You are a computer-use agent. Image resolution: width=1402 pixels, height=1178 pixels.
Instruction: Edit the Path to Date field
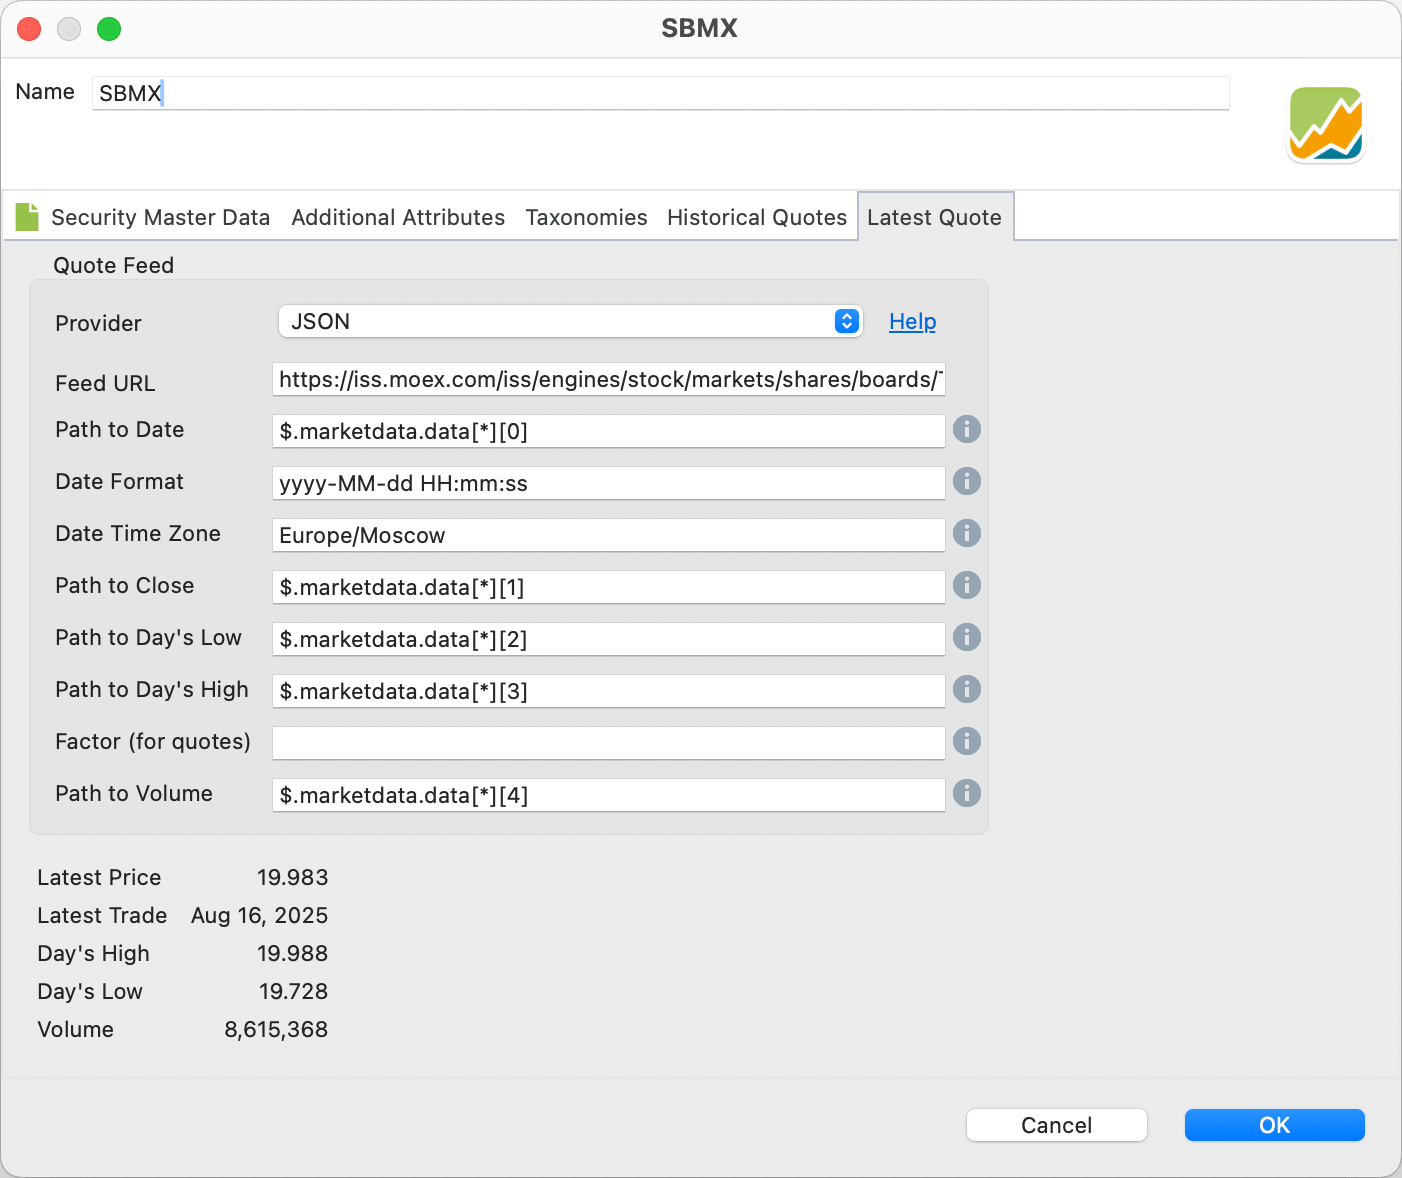609,431
